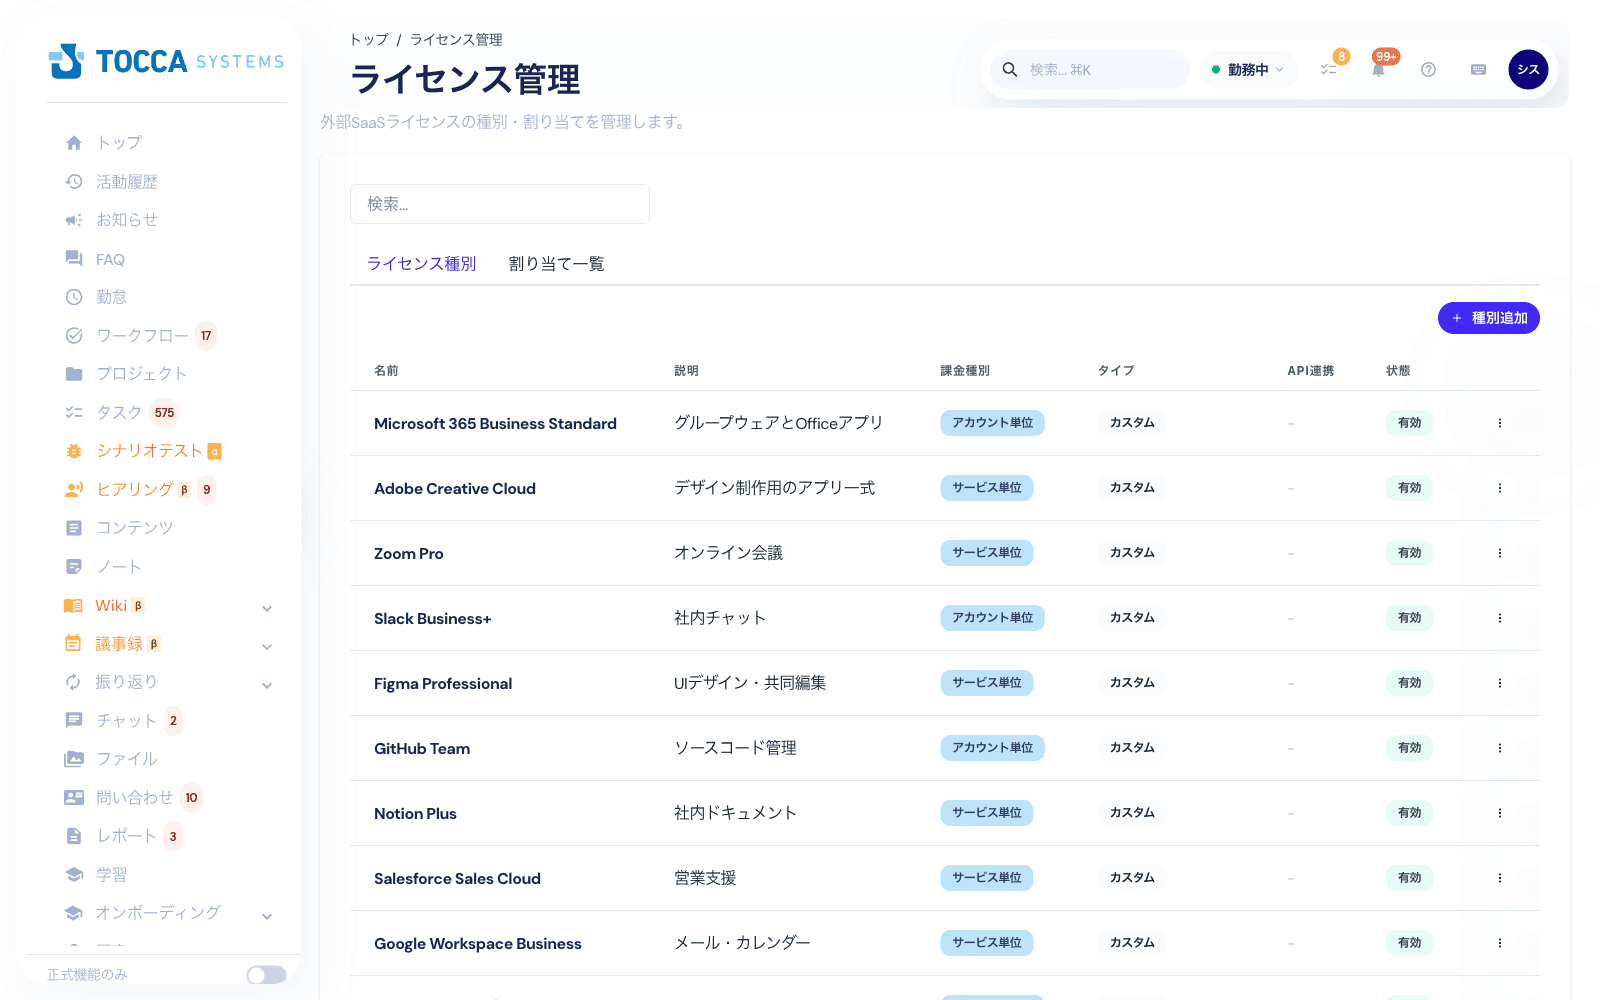1600x1000 pixels.
Task: Open ノート edit-note icon
Action: coord(74,567)
